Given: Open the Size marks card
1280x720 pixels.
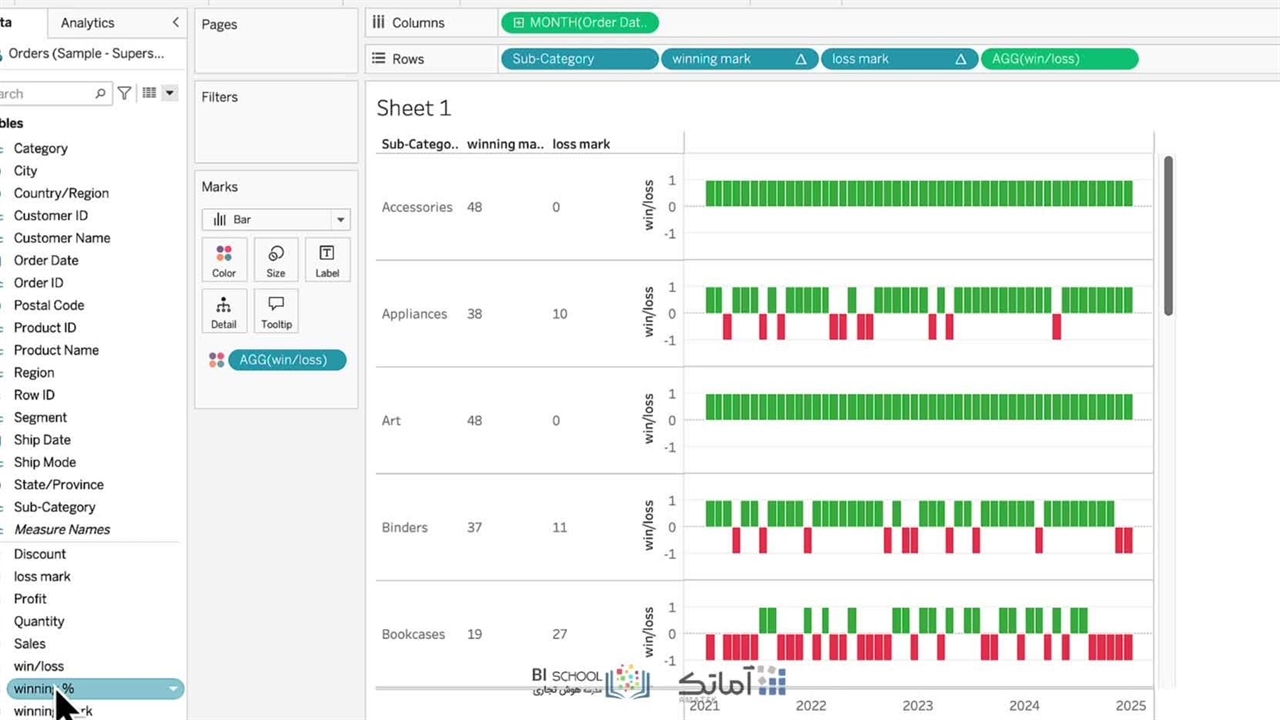Looking at the screenshot, I should pos(276,259).
